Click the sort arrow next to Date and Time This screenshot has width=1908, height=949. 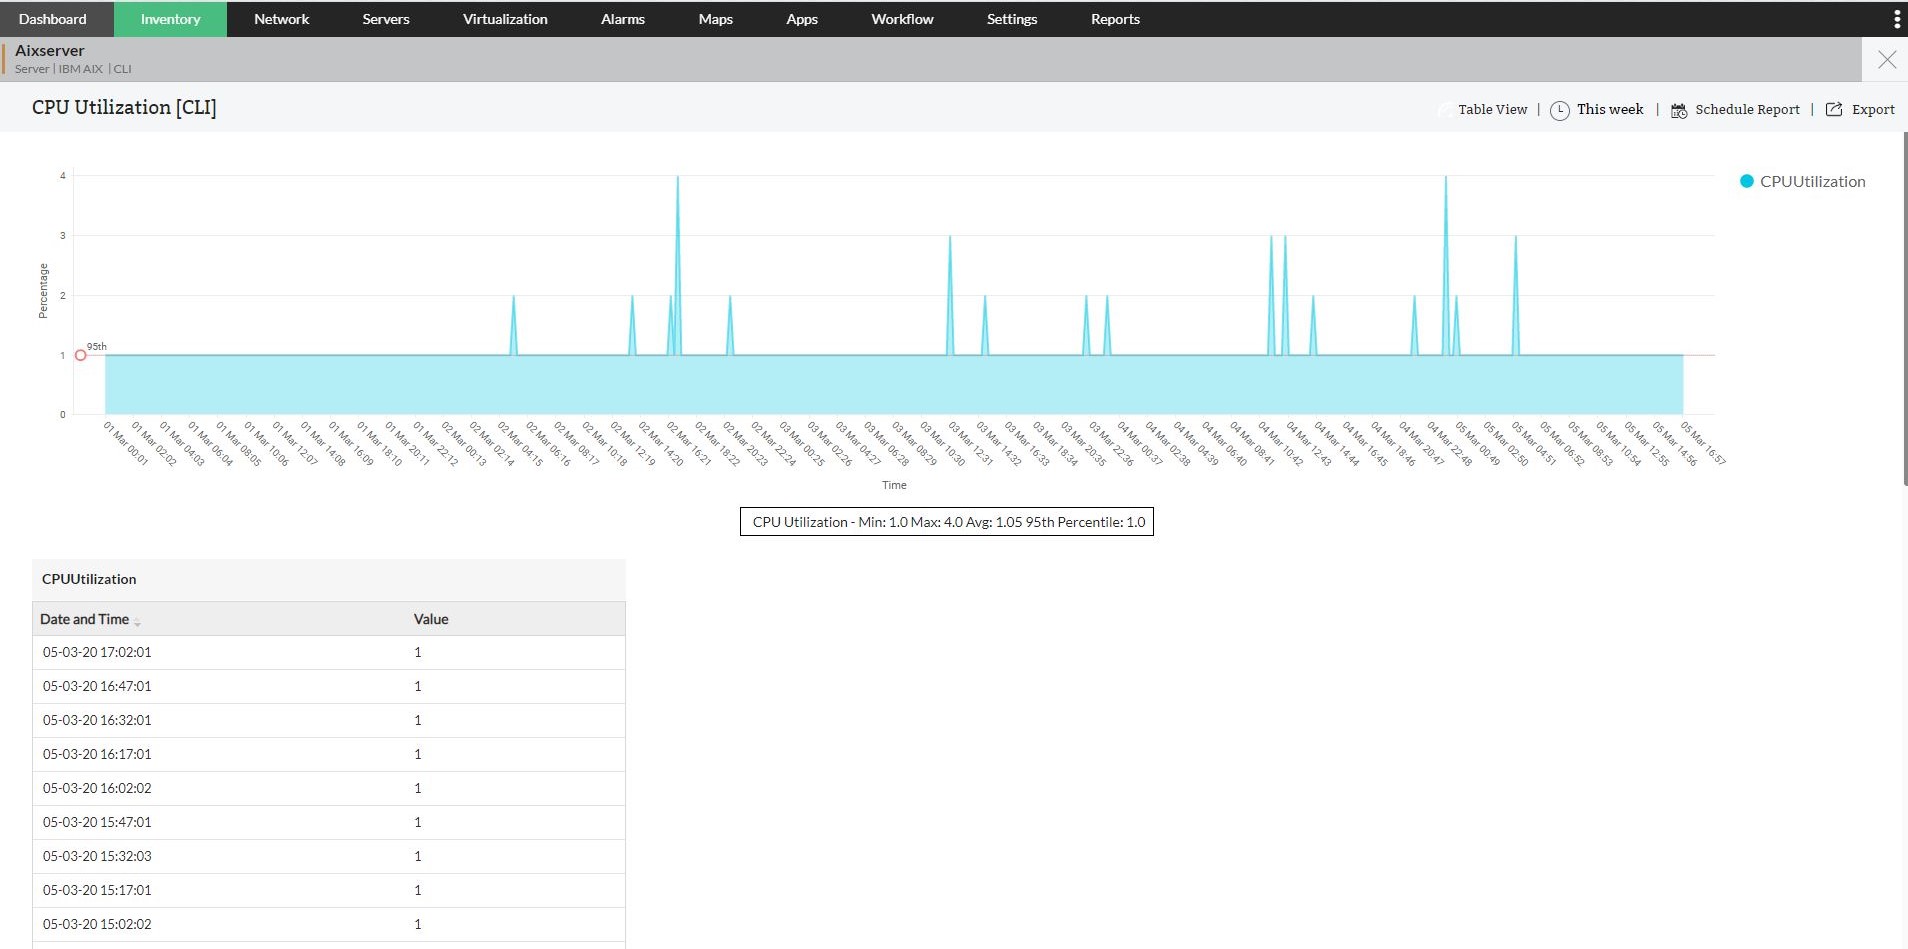coord(136,621)
